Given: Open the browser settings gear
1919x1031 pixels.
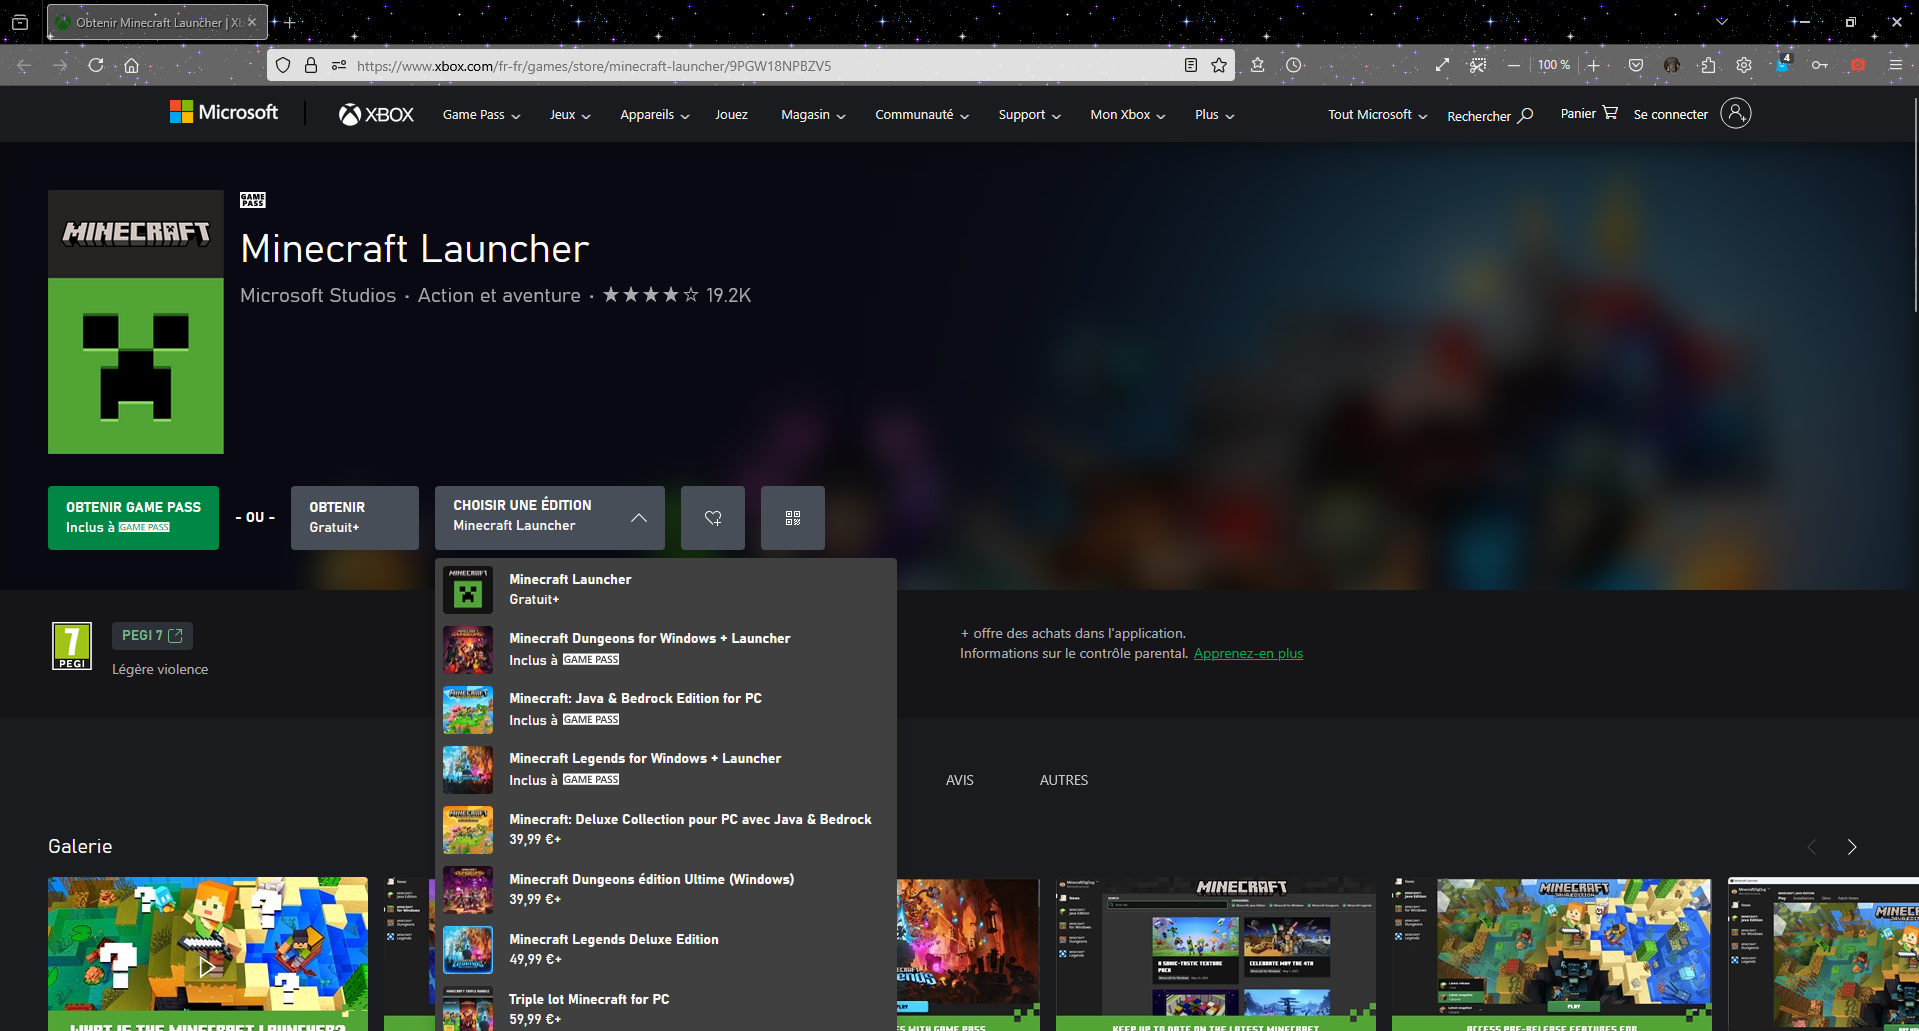Looking at the screenshot, I should pos(1744,65).
